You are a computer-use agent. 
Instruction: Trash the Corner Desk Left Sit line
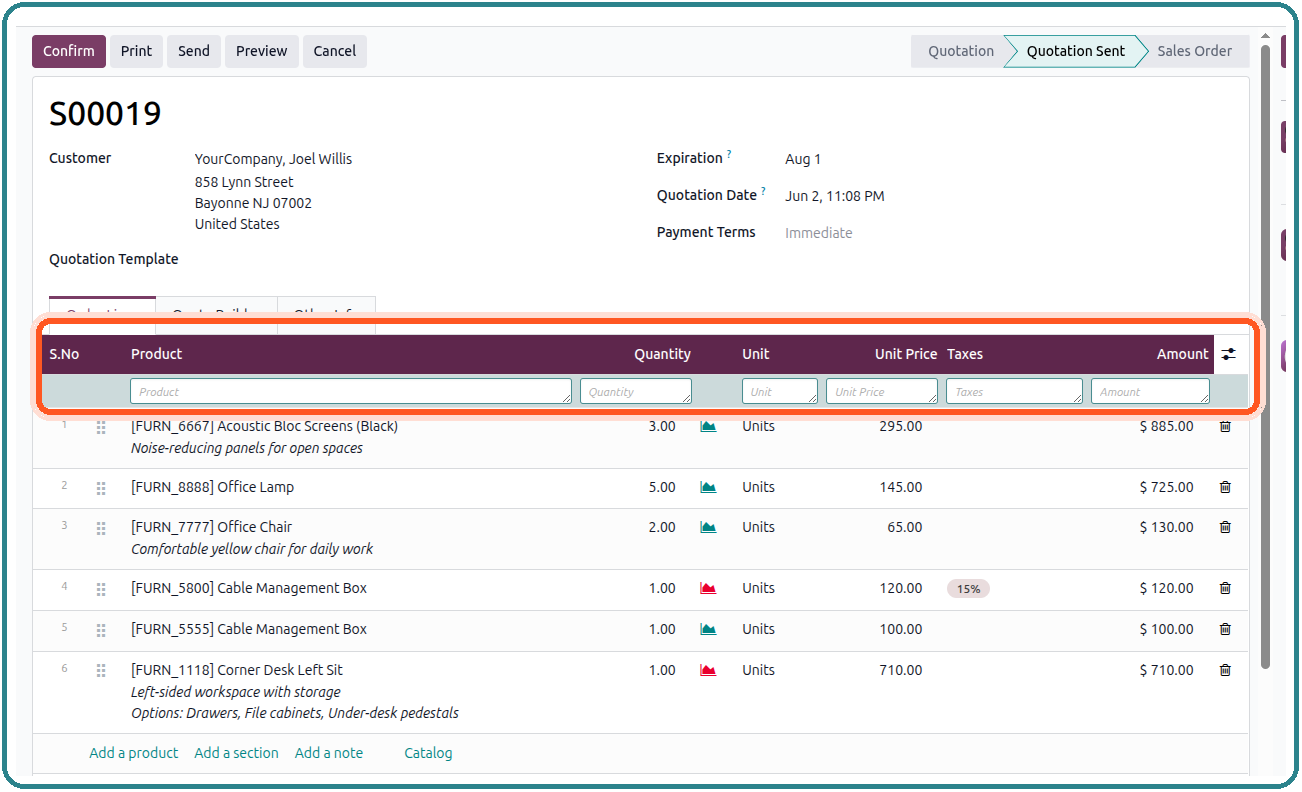[1225, 671]
